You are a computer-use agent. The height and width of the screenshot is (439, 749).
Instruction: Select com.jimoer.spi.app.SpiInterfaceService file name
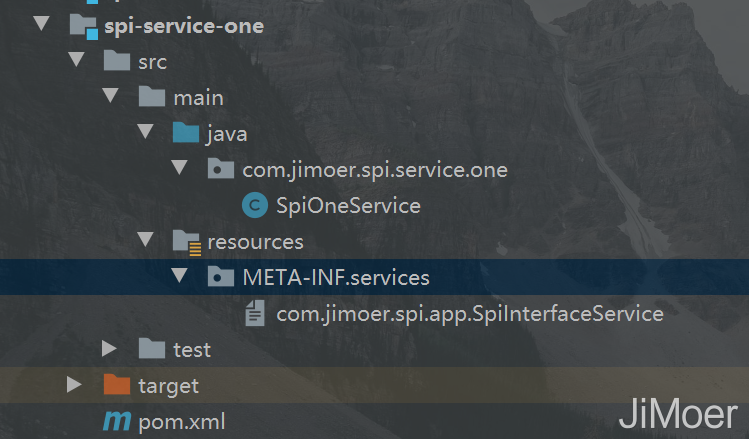[470, 314]
